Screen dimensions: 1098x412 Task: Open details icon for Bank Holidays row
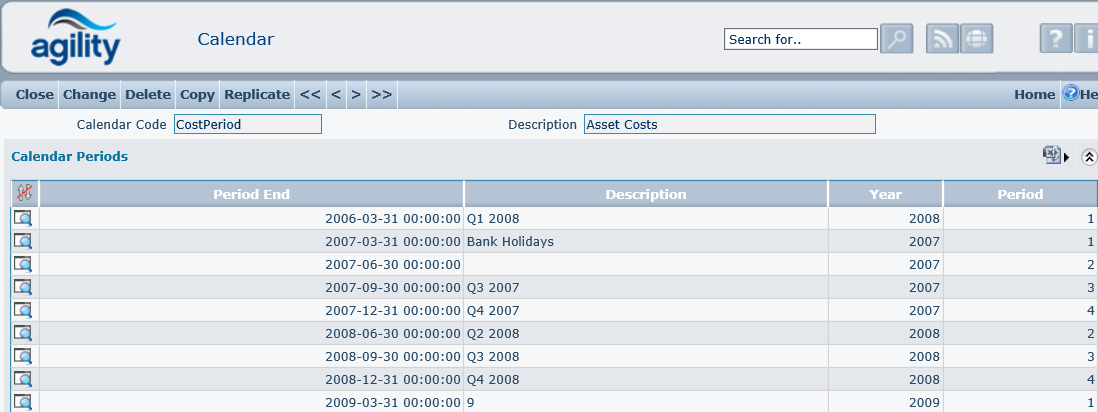tap(23, 241)
